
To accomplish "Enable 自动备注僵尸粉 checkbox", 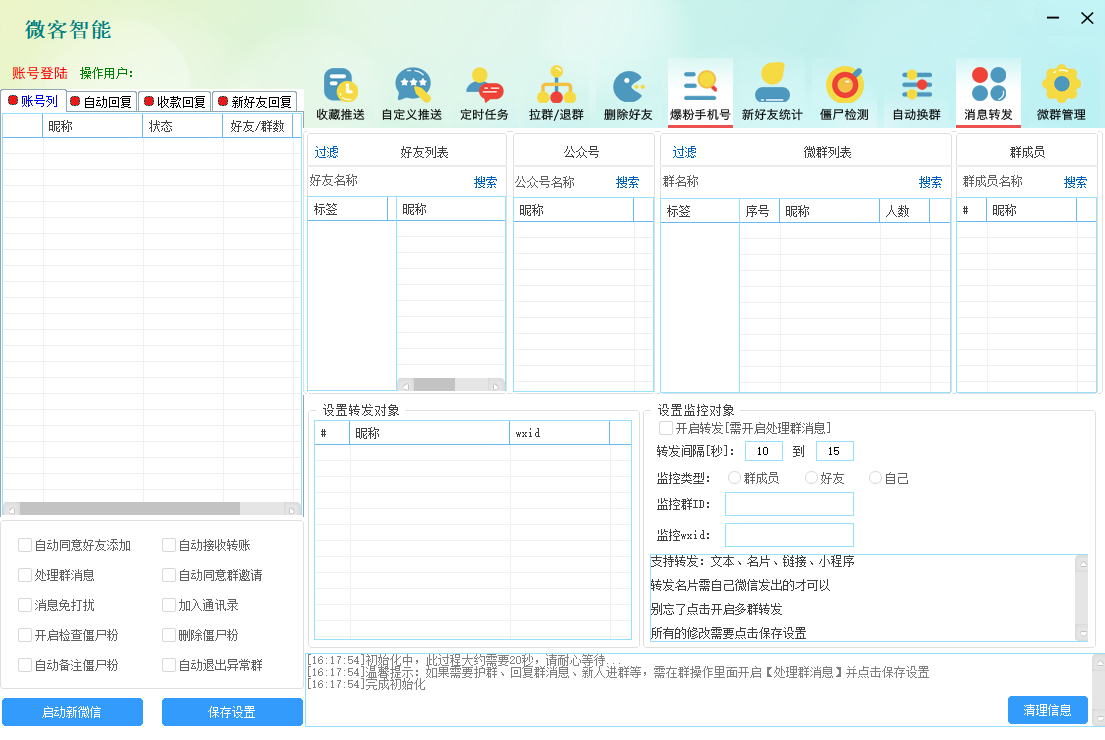I will click(x=25, y=665).
